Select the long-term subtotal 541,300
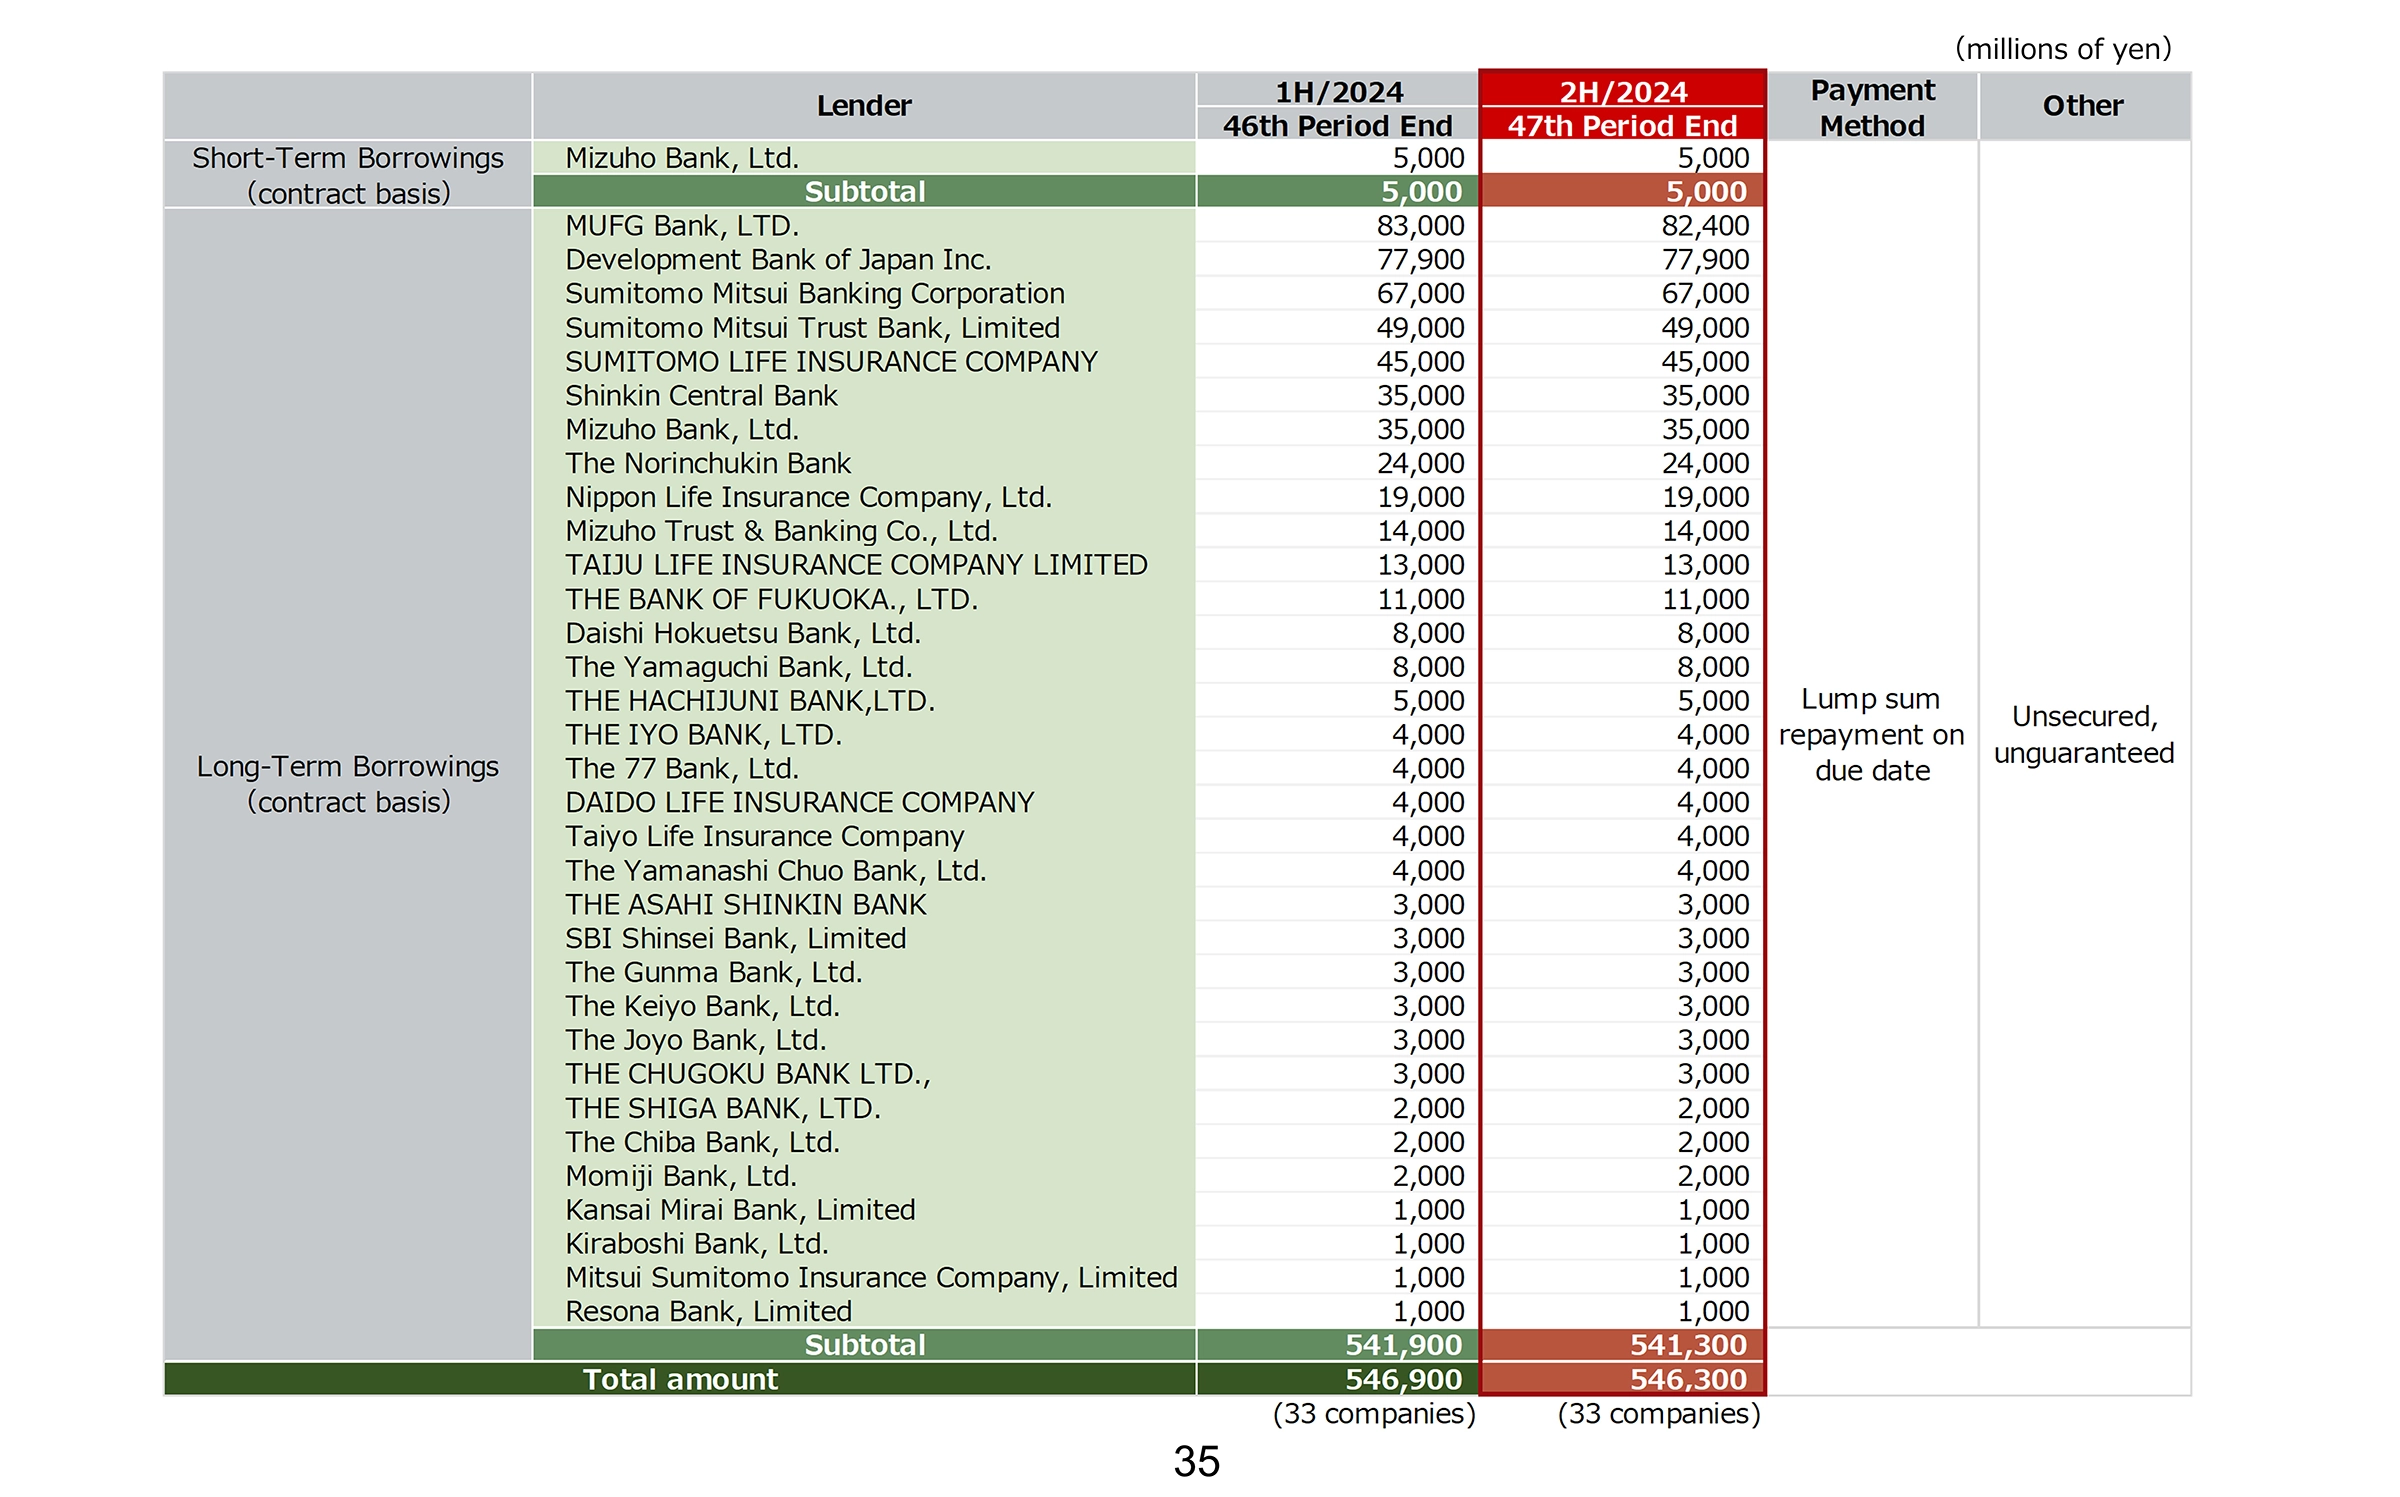Screen dimensions: 2400x1497 (x=1688, y=1345)
